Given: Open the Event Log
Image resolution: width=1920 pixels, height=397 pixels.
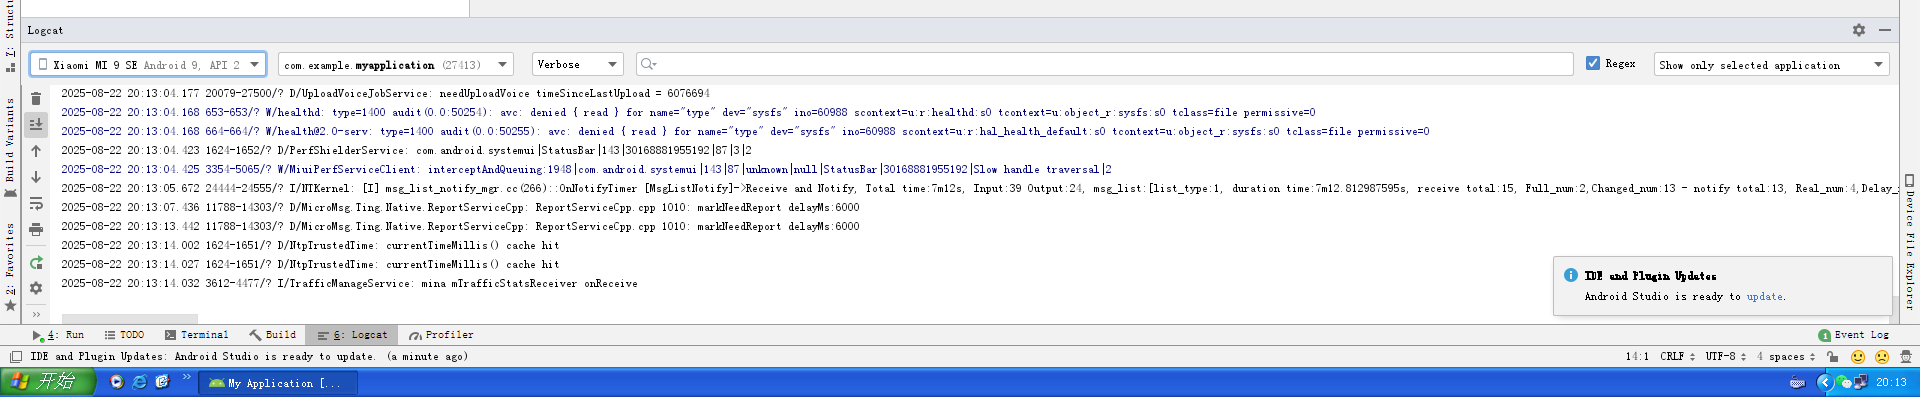Looking at the screenshot, I should pos(1854,335).
